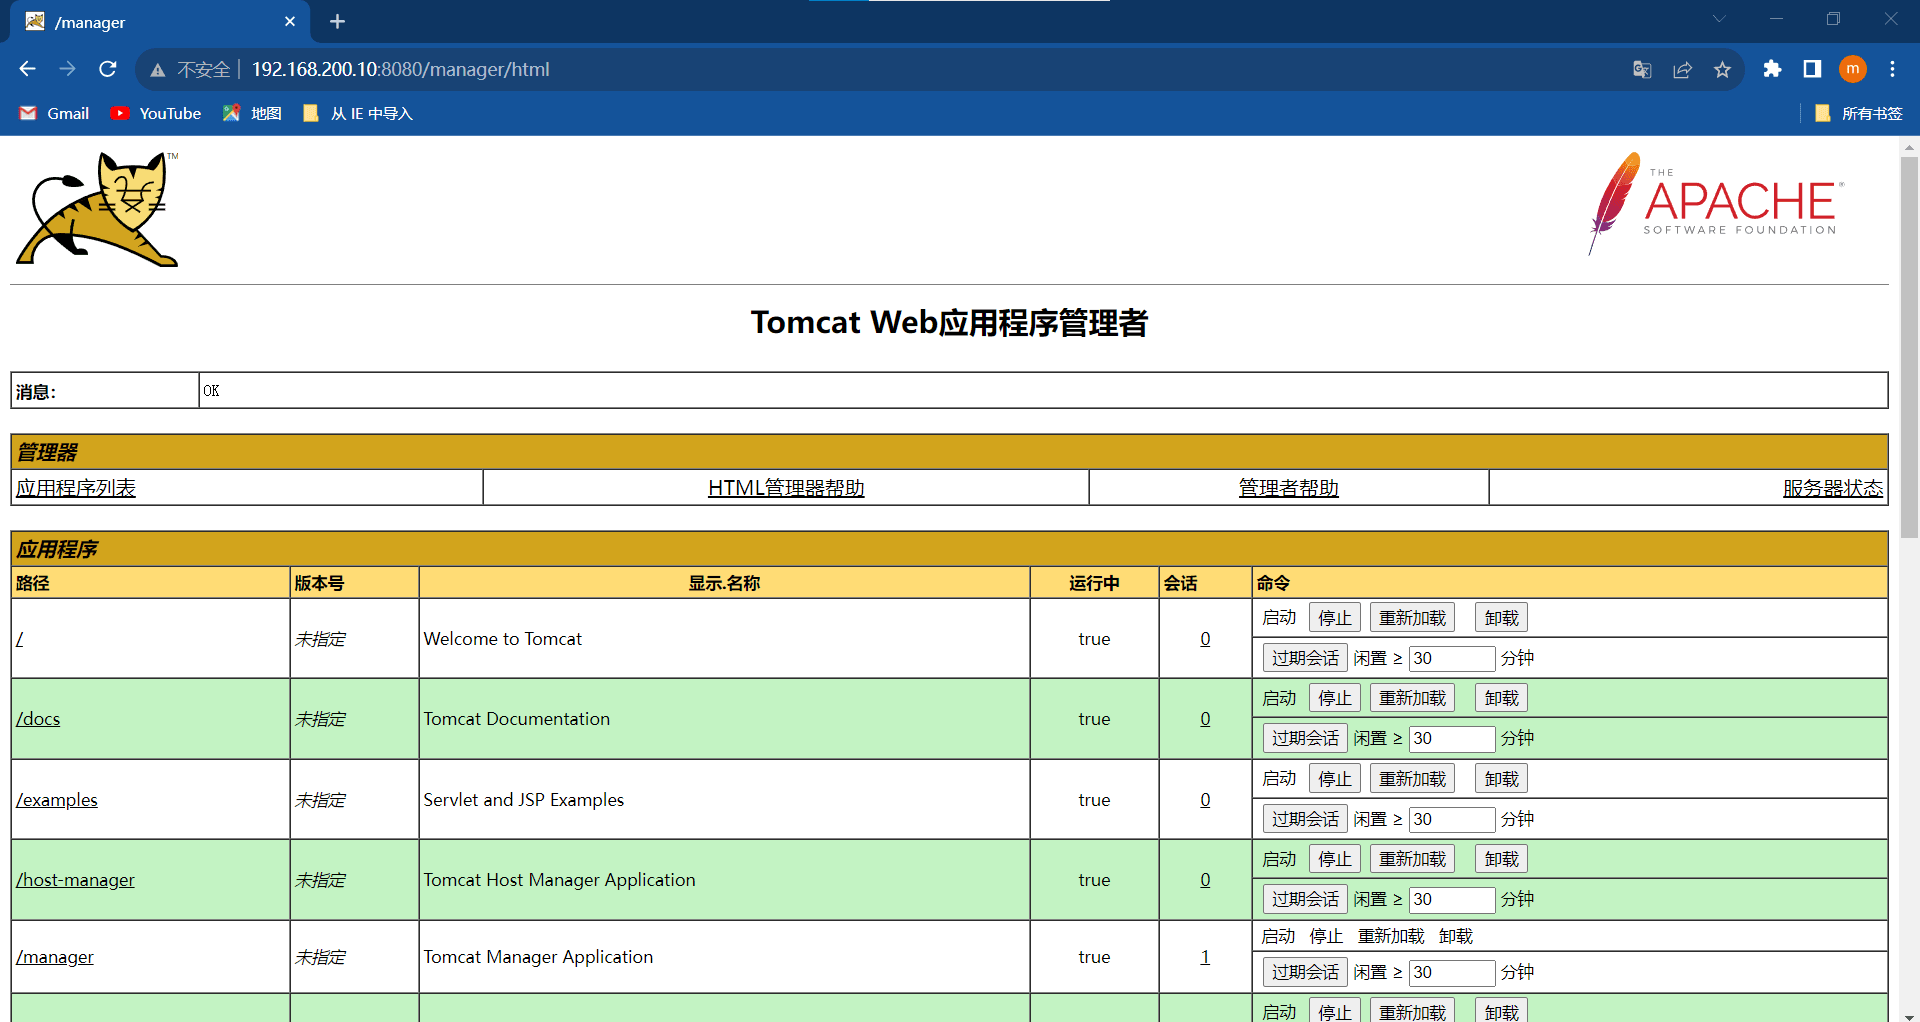This screenshot has width=1920, height=1022.
Task: Share this page via share icon
Action: [1682, 69]
